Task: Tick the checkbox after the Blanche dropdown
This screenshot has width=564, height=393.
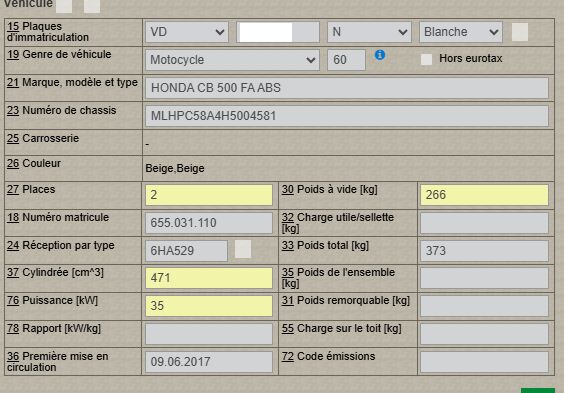Action: 520,32
